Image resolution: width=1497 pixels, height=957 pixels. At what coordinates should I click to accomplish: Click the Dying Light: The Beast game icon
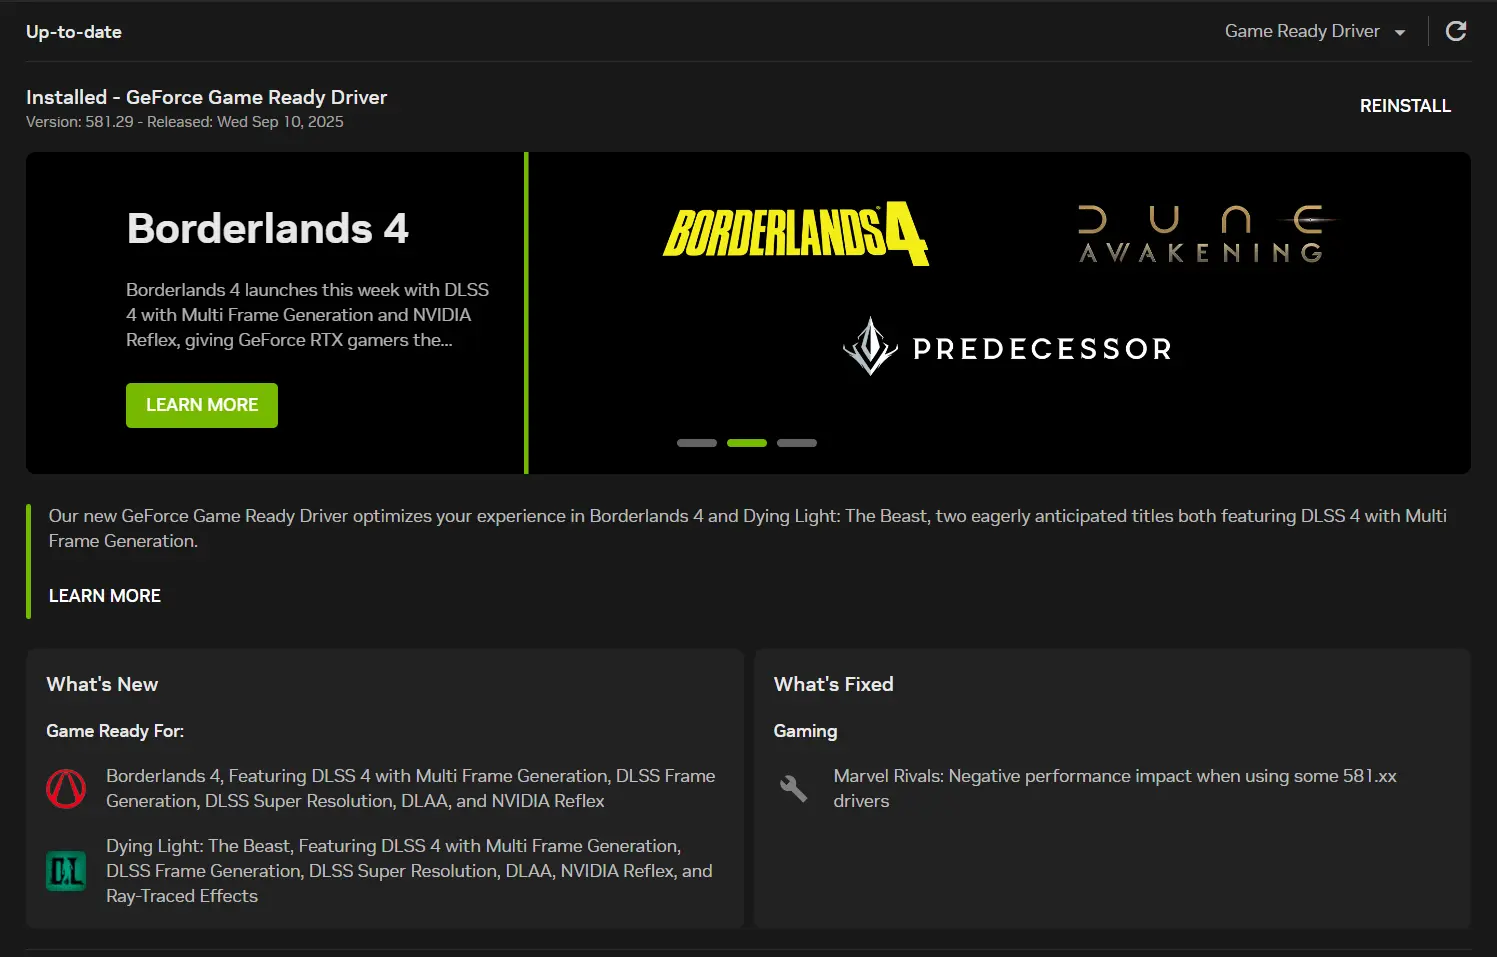click(x=66, y=871)
